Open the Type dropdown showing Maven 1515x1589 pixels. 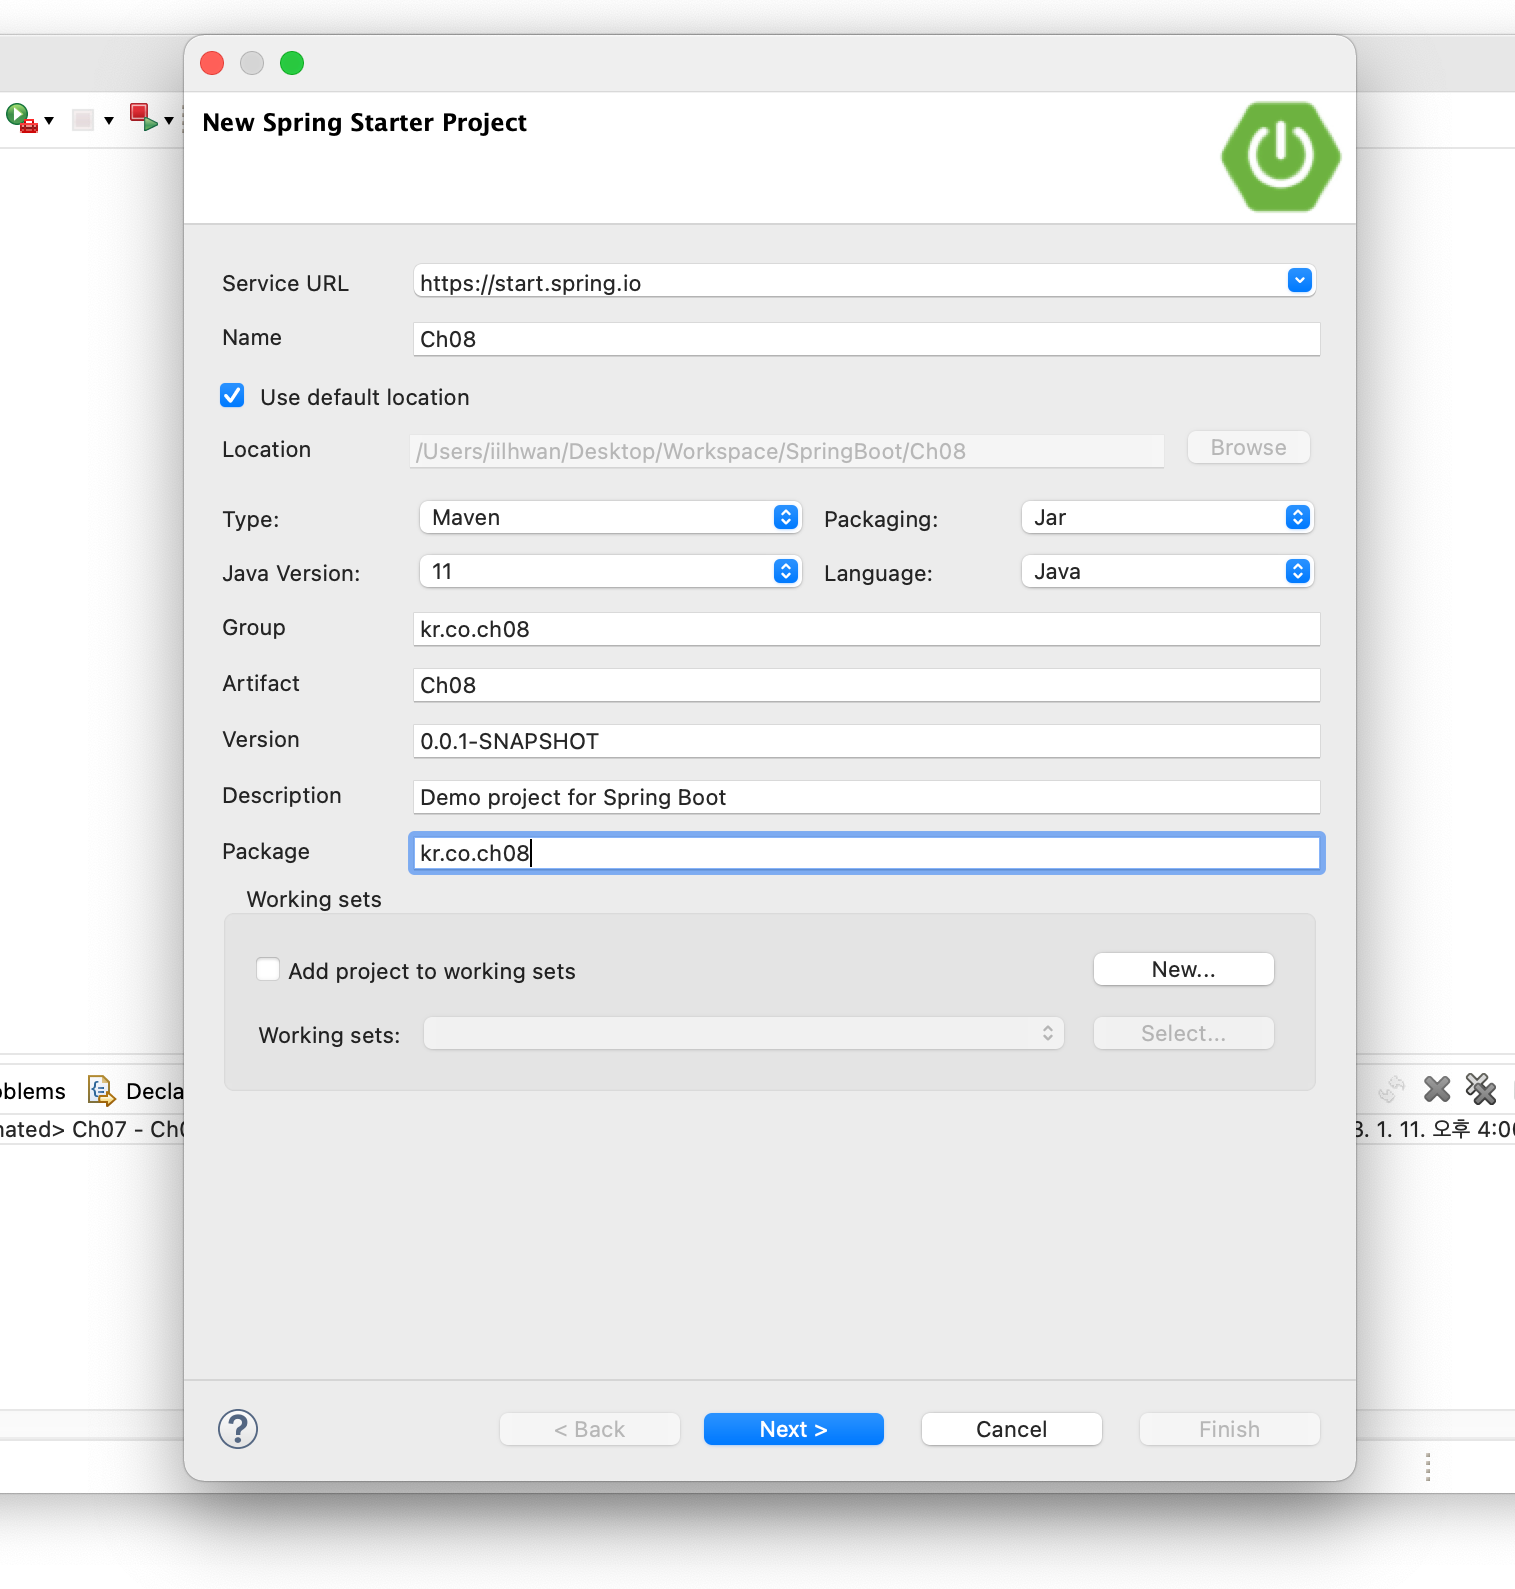[610, 517]
